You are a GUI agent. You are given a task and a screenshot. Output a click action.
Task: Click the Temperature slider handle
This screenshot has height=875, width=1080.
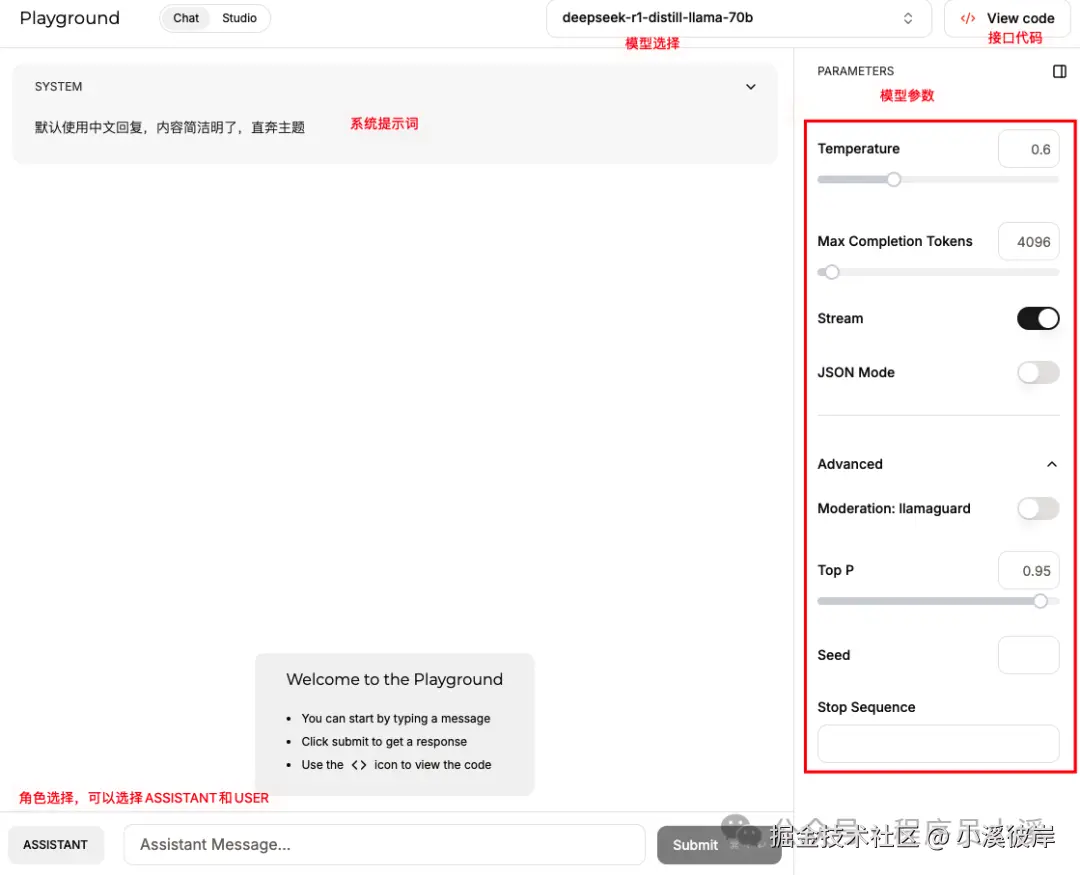(893, 179)
